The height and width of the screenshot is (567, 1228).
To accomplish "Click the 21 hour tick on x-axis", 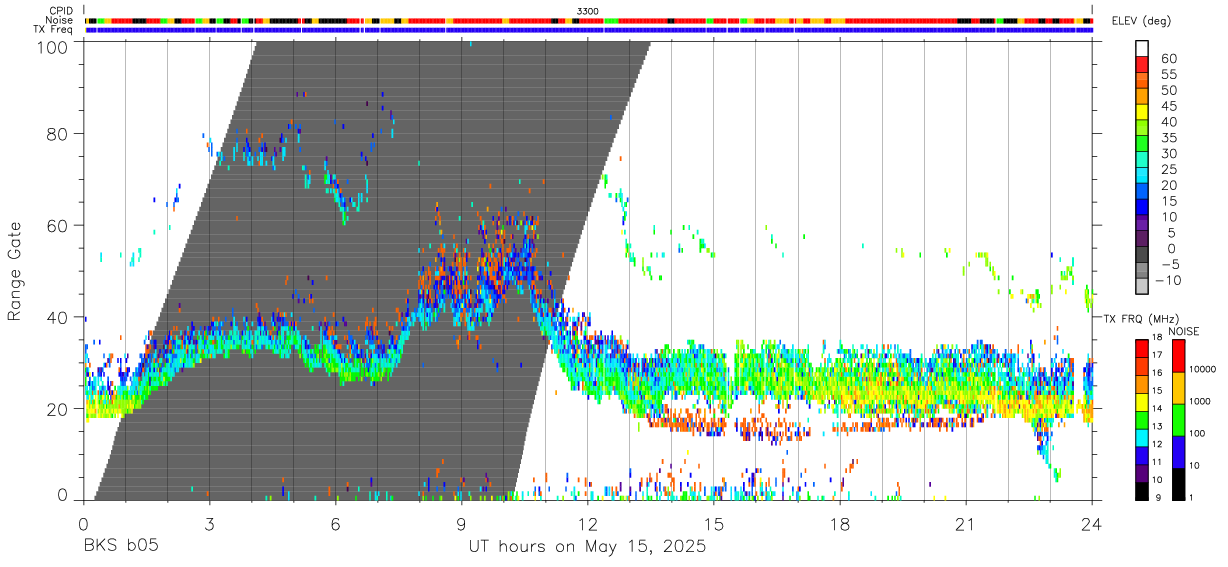I will (966, 524).
